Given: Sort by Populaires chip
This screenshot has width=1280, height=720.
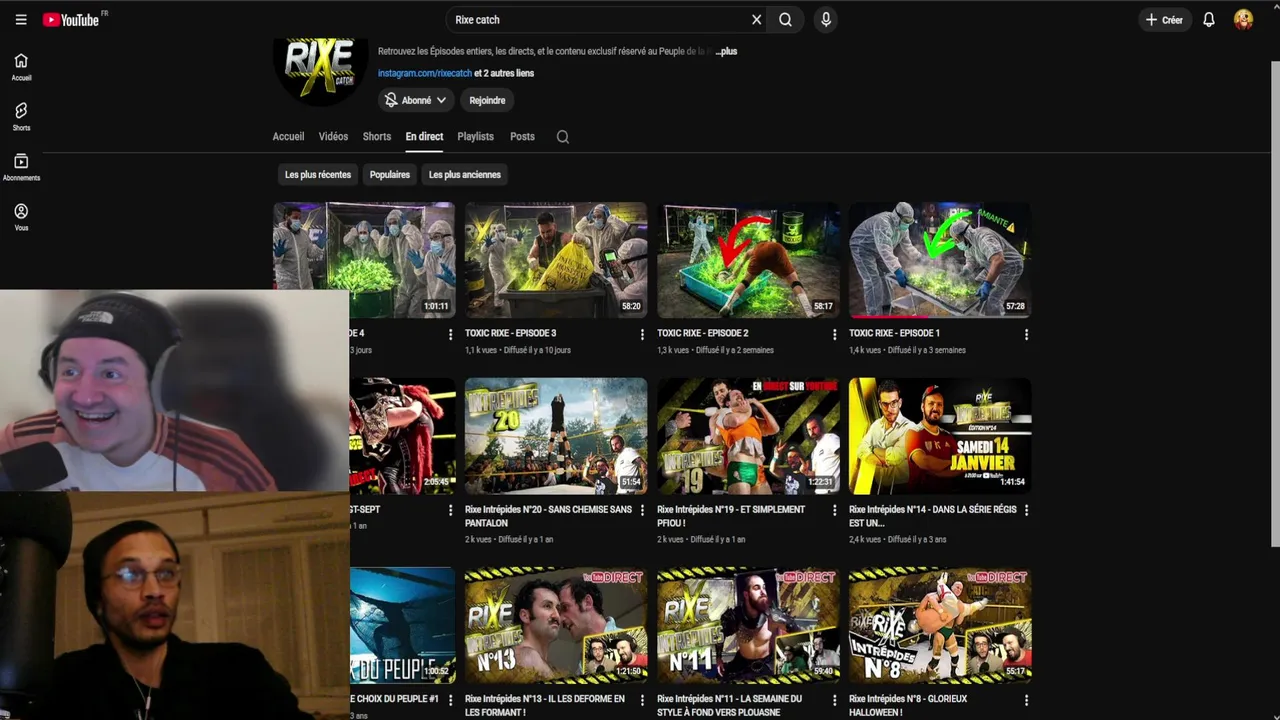Looking at the screenshot, I should pyautogui.click(x=390, y=174).
